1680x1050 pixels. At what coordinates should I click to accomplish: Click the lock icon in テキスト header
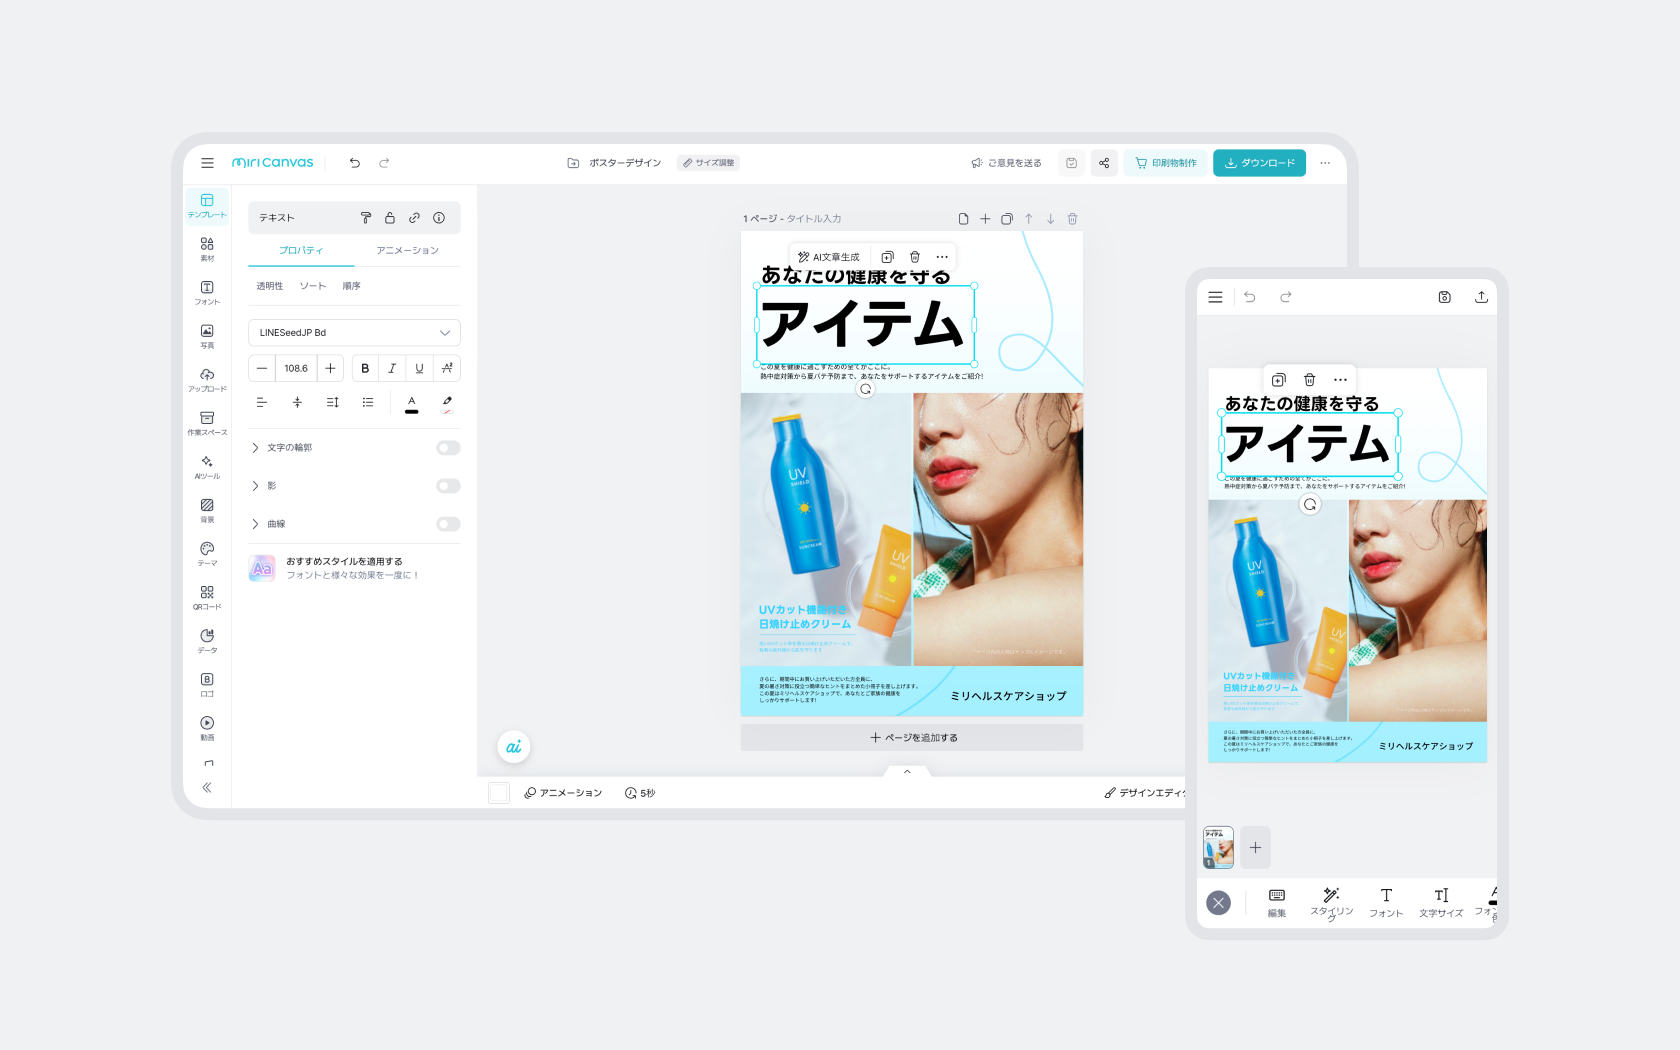click(390, 218)
